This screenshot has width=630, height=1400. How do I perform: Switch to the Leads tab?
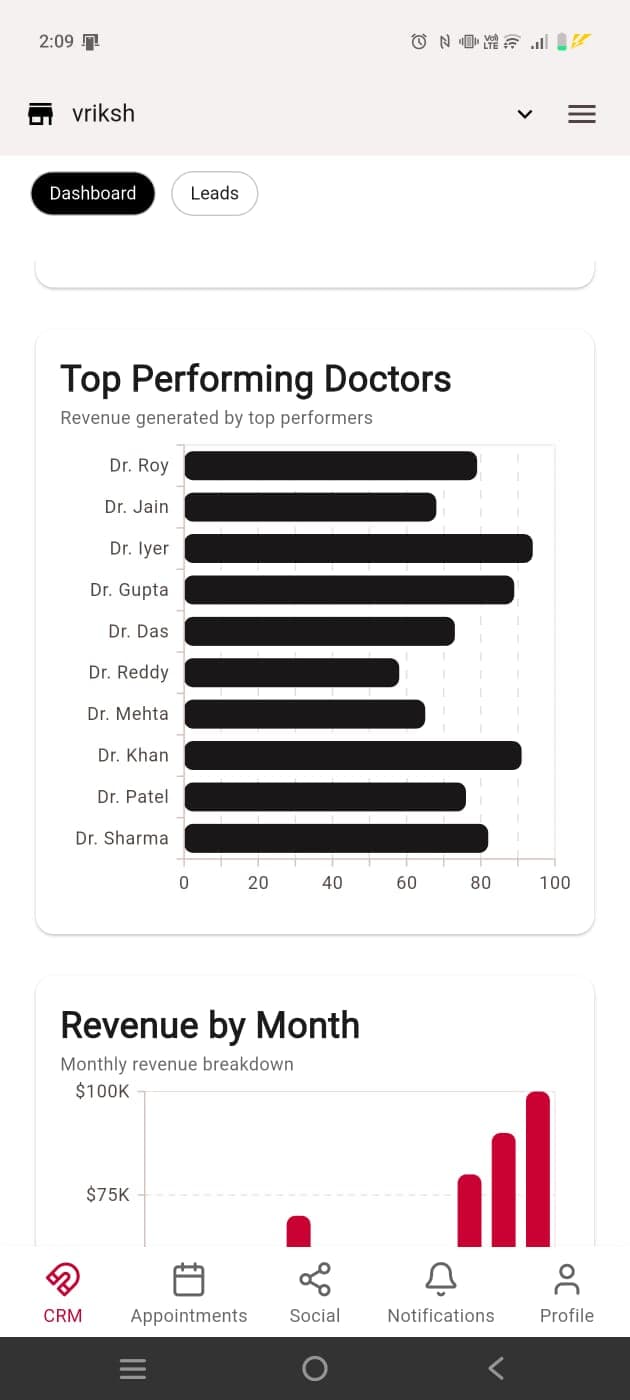215,194
